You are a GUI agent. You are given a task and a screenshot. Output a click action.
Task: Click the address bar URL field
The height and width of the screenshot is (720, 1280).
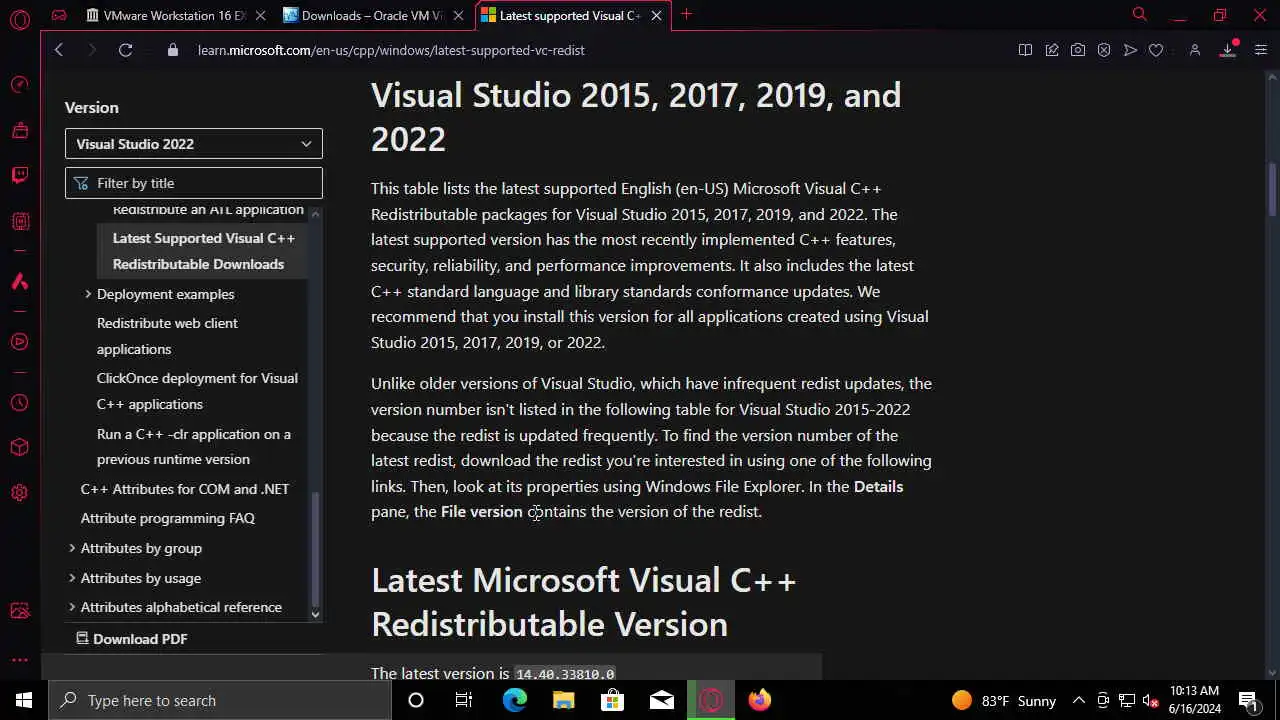[391, 50]
